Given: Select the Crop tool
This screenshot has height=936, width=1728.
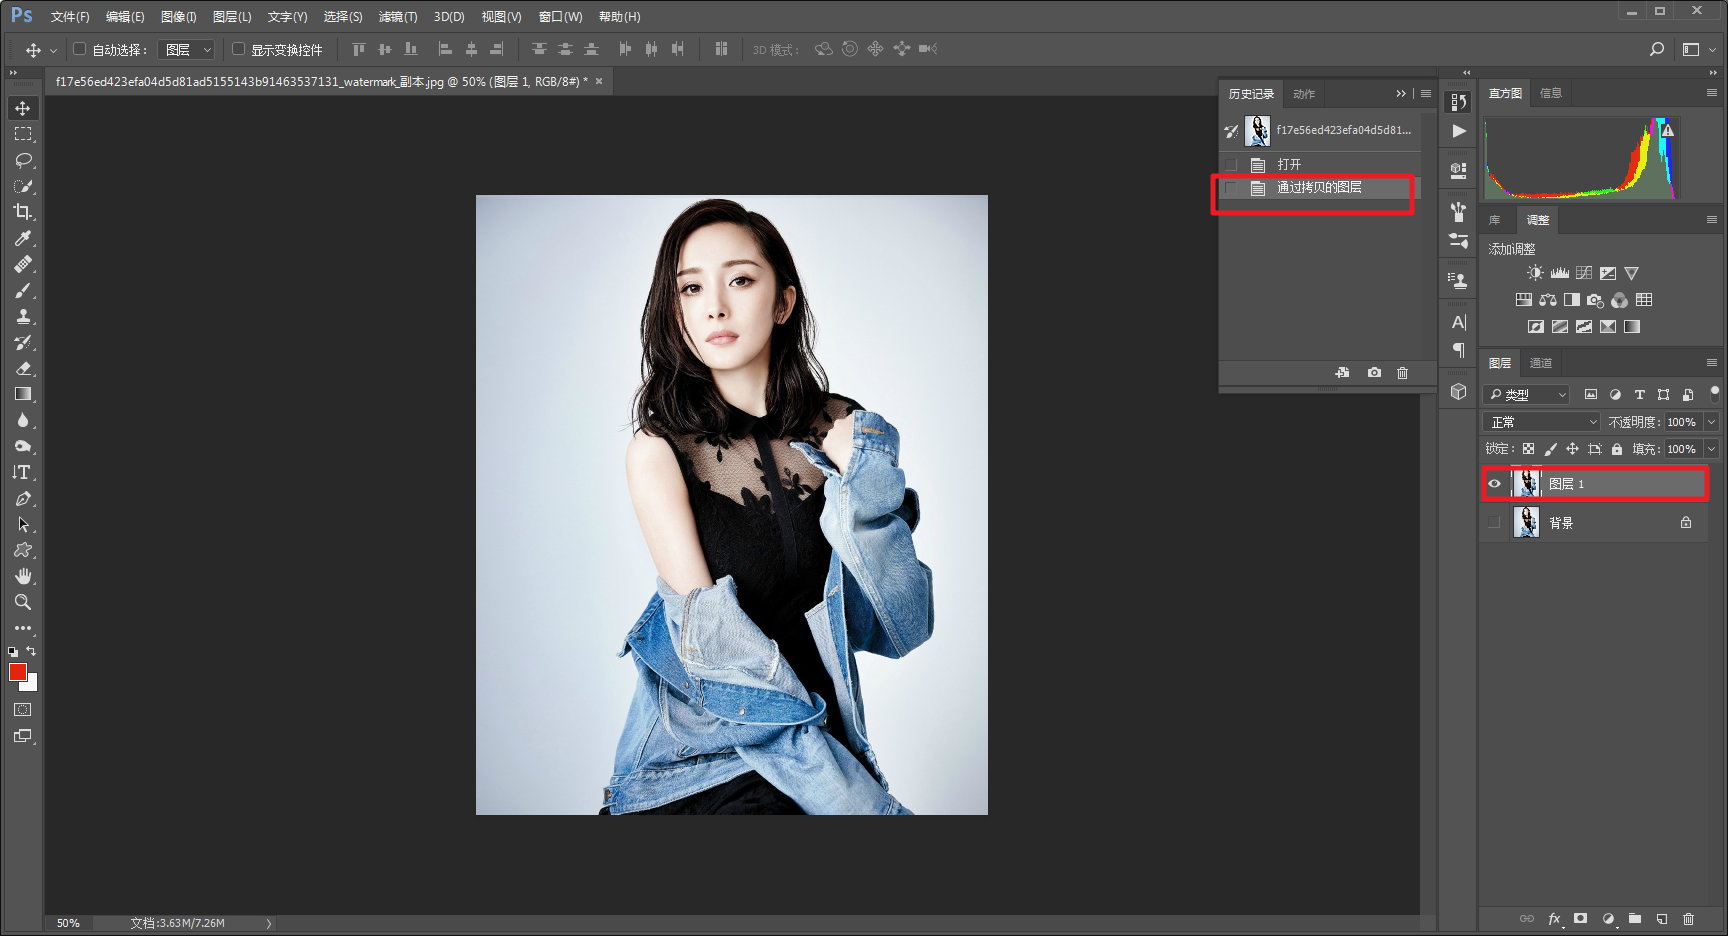Looking at the screenshot, I should click(22, 212).
